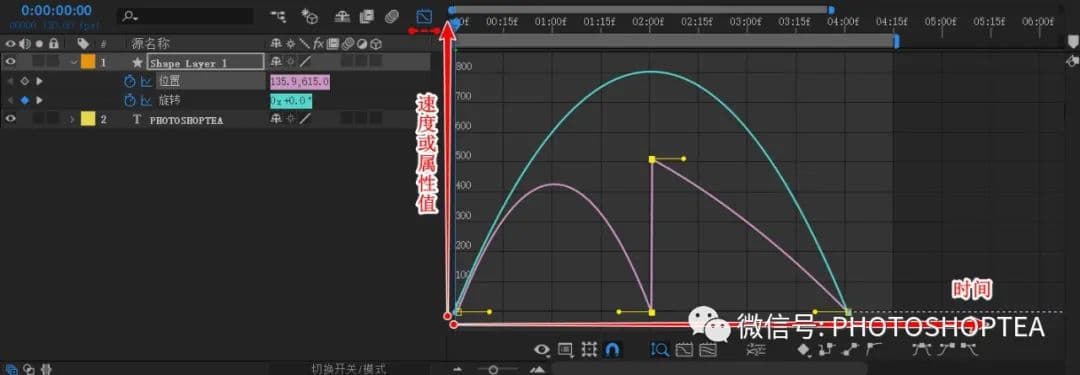
Task: Click the eye (video) column header icon
Action: pos(10,43)
